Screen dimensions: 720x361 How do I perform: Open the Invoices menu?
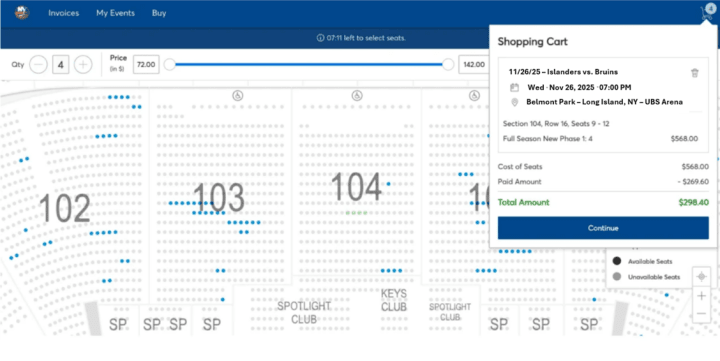point(63,13)
